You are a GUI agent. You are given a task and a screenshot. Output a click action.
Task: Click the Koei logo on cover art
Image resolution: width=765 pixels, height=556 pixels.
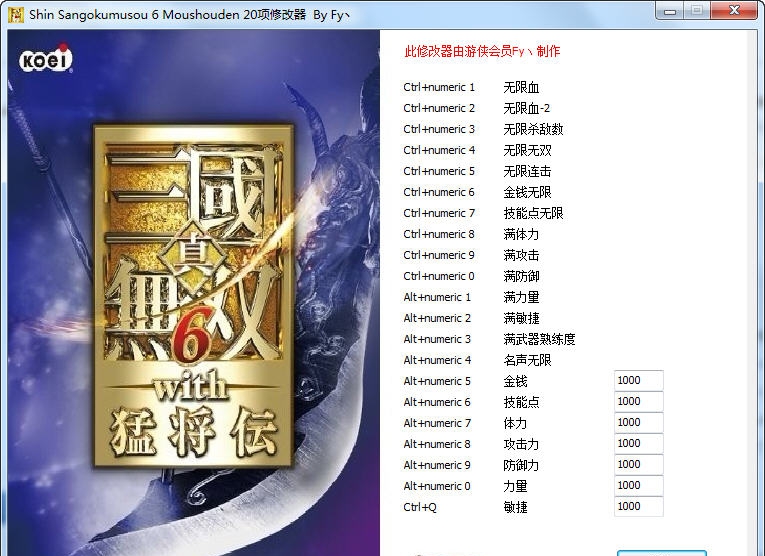click(x=46, y=60)
